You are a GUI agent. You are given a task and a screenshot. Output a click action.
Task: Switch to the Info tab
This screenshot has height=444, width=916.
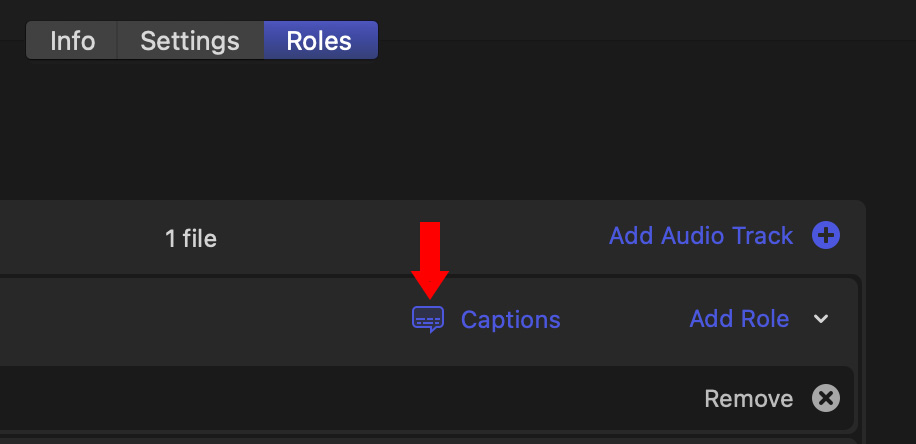(72, 41)
